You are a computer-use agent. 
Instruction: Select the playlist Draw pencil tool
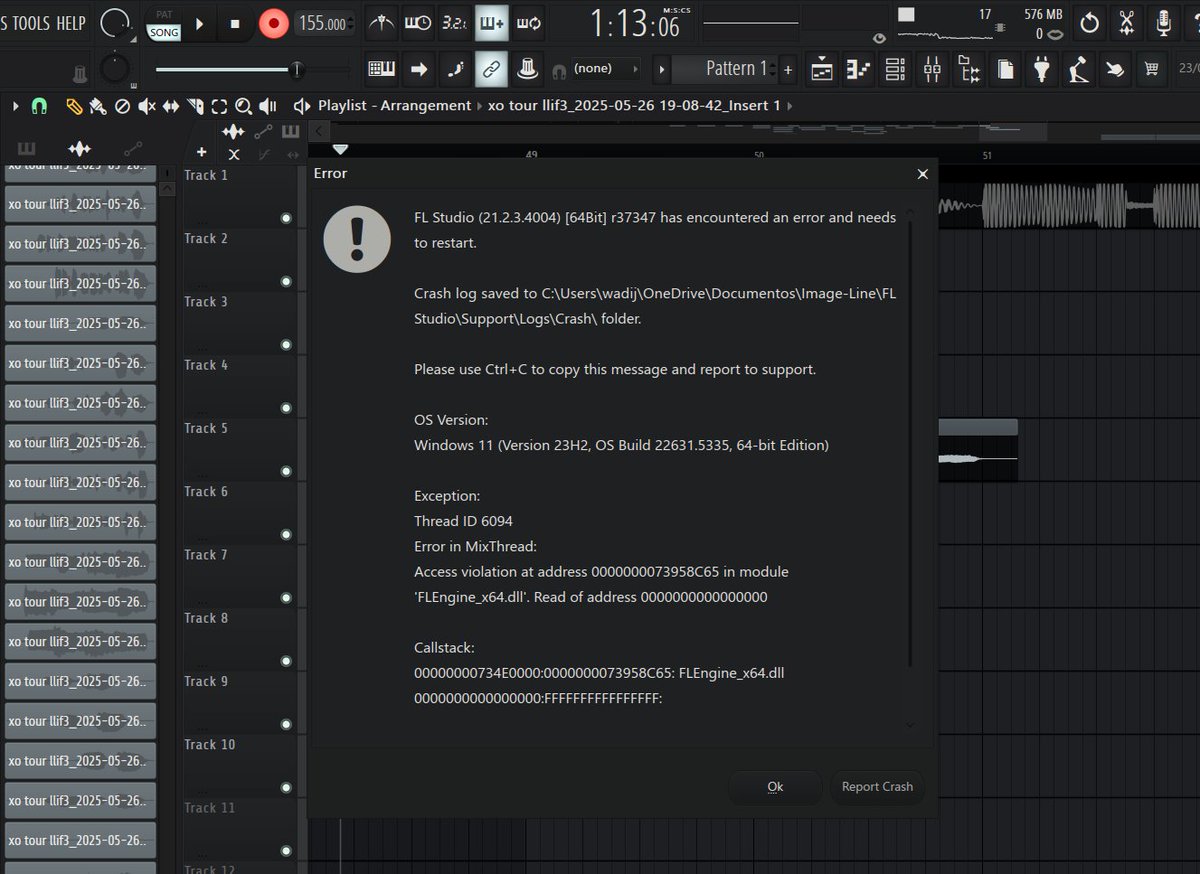point(74,105)
